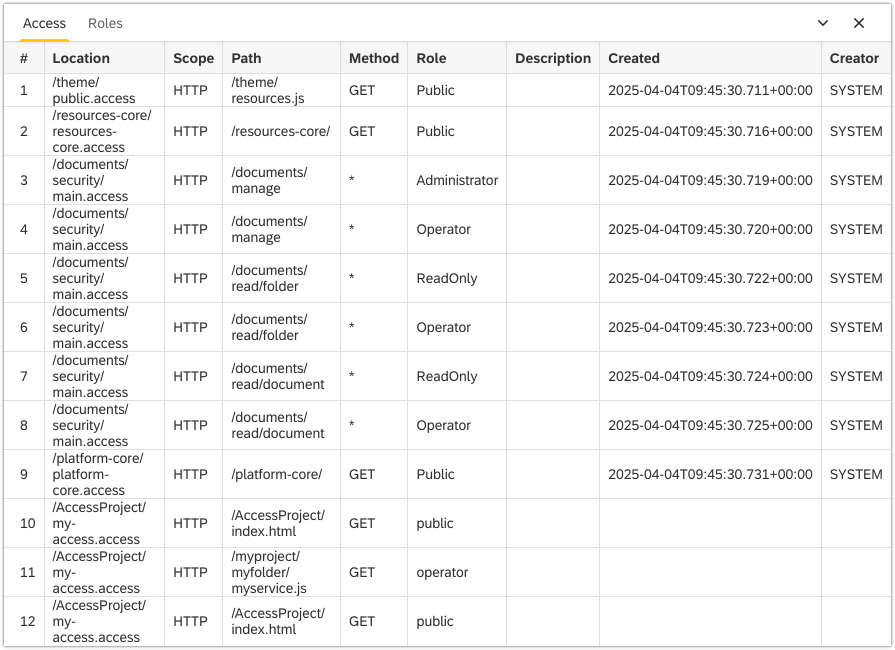Screen dimensions: 895x650
Task: Close the Access panel with X
Action: click(x=858, y=23)
